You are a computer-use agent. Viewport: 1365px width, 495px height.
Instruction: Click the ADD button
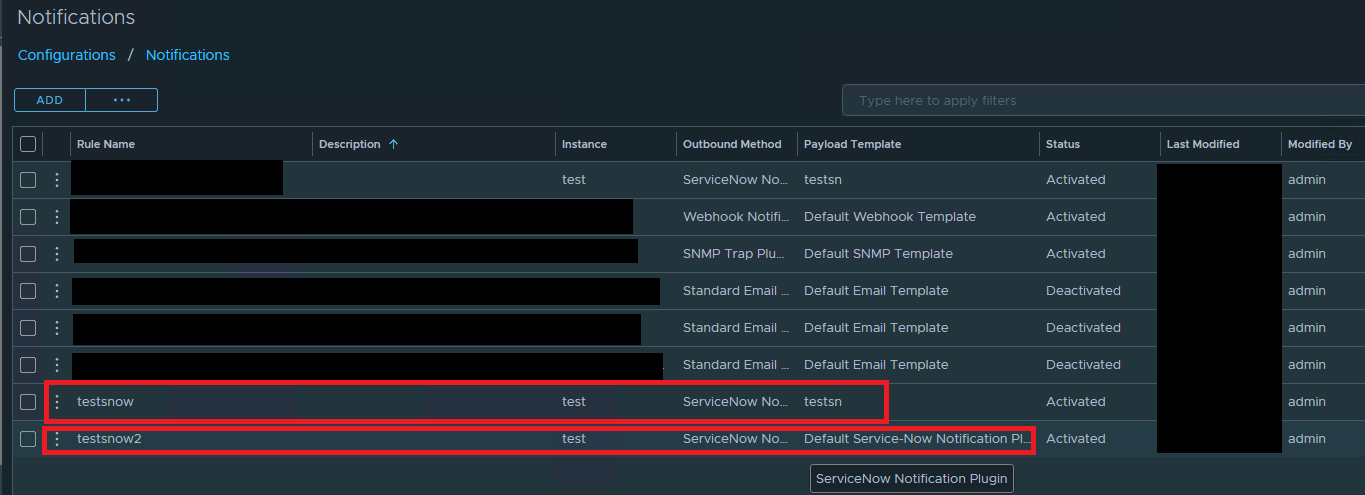coord(50,100)
